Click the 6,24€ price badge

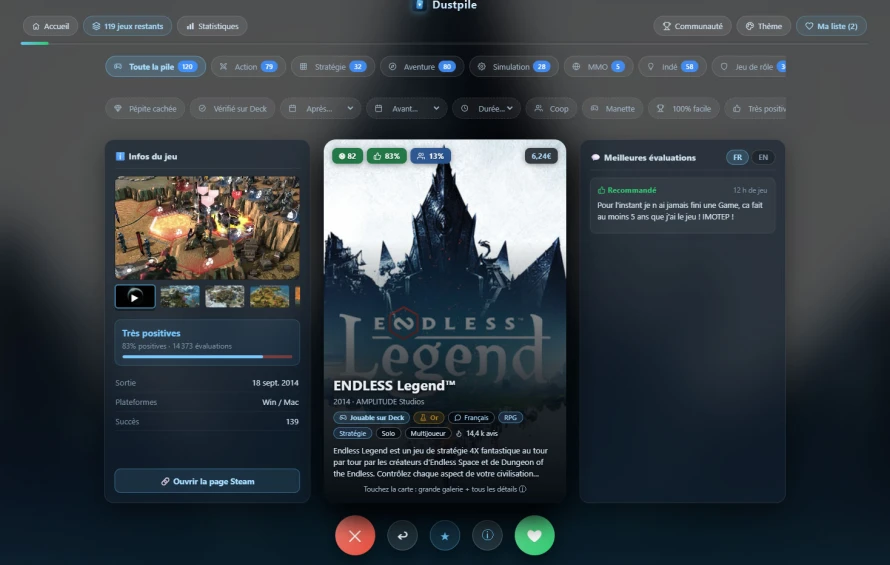point(541,156)
